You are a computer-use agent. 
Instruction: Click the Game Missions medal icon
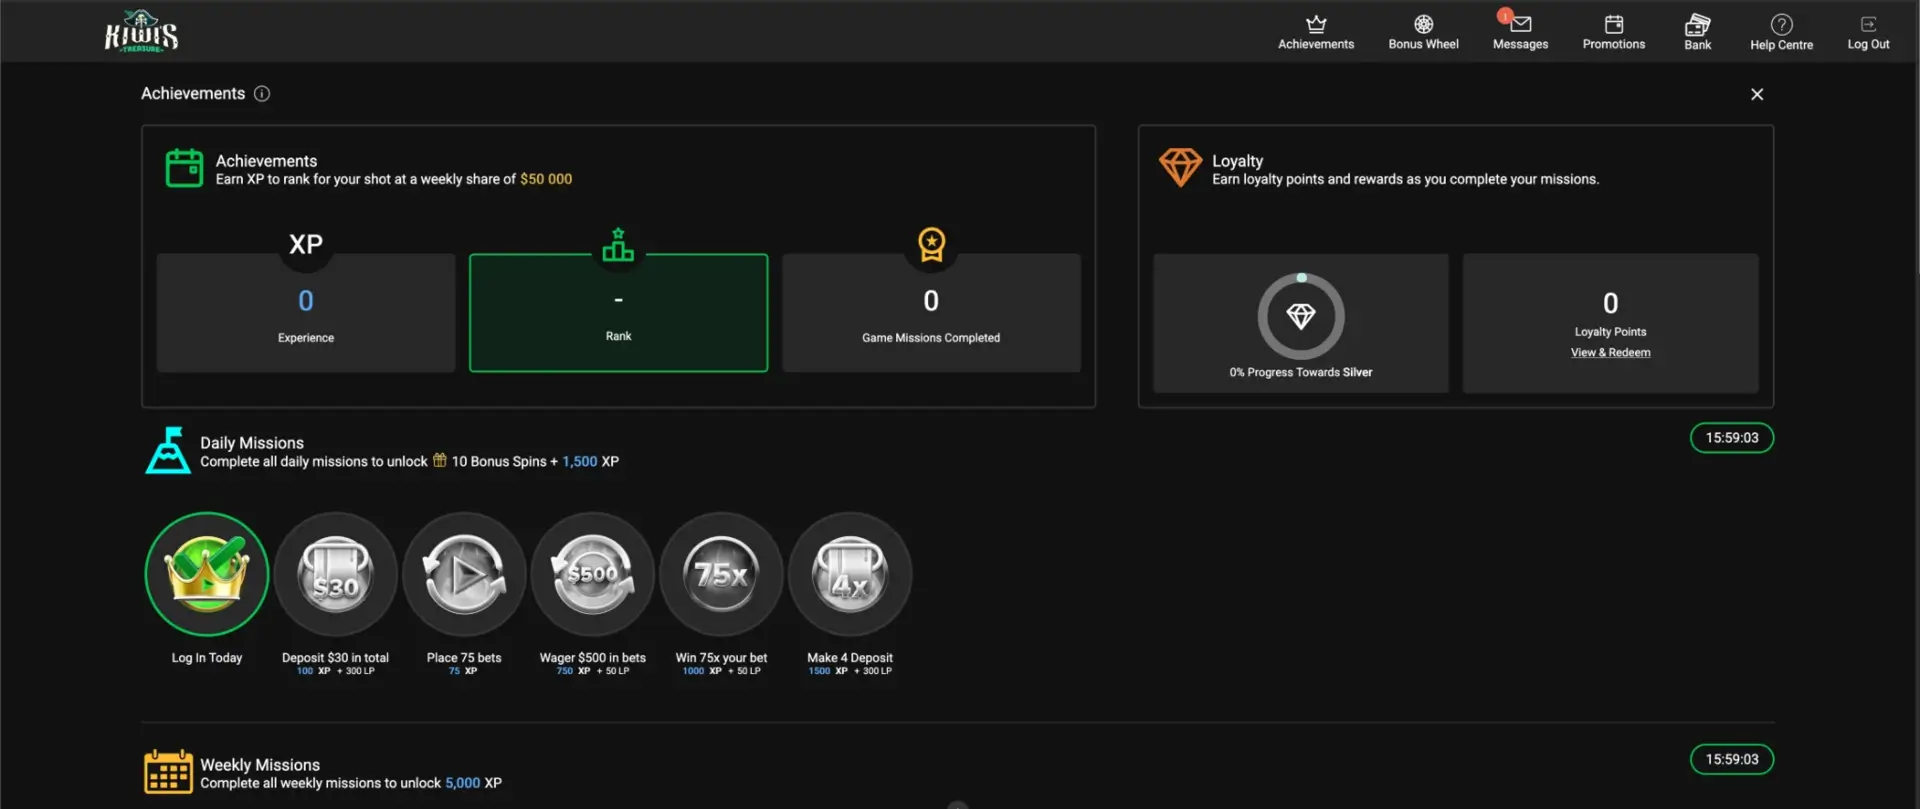(x=931, y=244)
